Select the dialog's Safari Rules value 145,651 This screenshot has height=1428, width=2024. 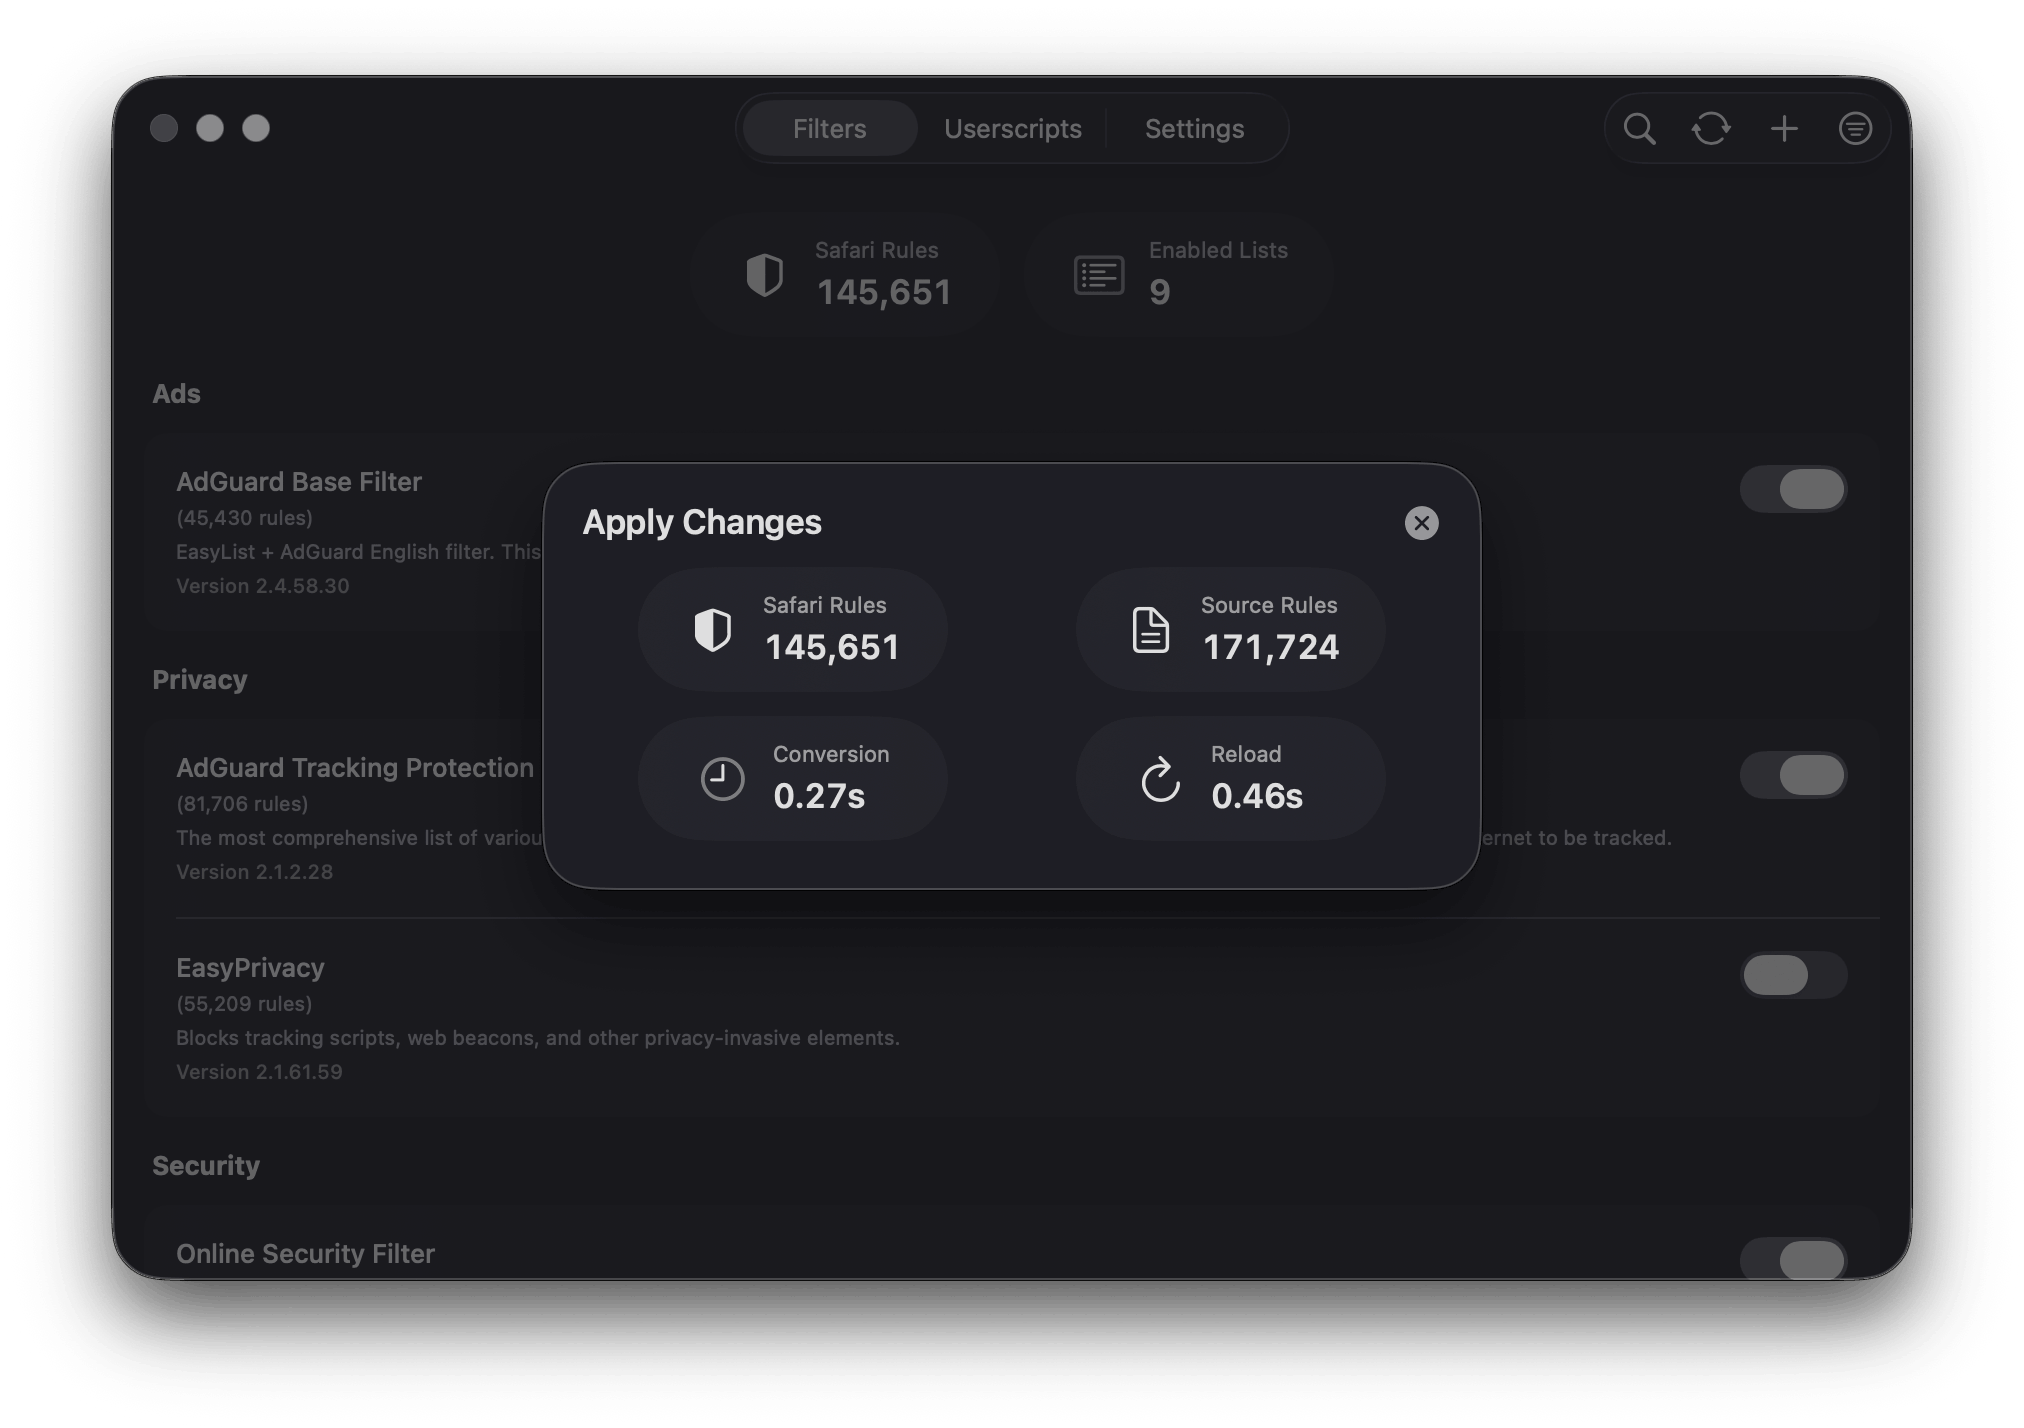833,648
